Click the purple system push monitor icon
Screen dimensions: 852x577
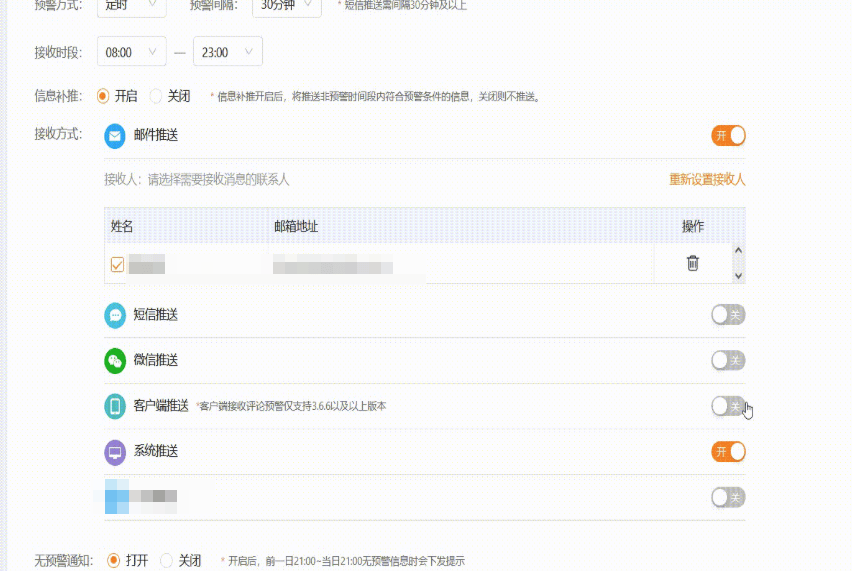pos(115,452)
